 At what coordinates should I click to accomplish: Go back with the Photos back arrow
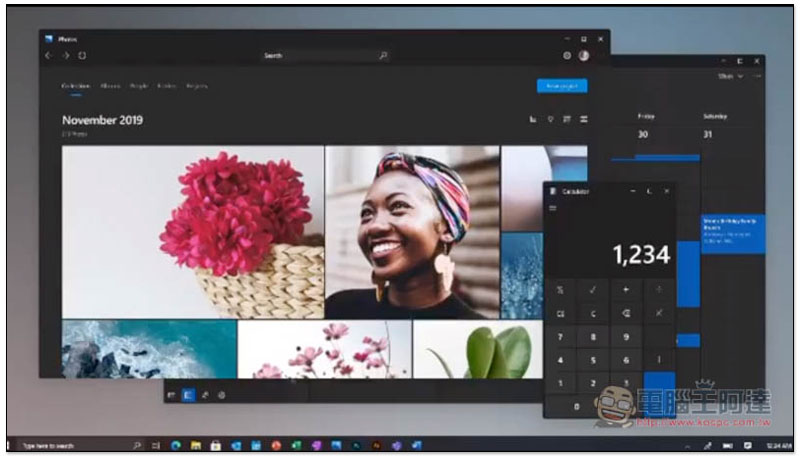point(48,56)
